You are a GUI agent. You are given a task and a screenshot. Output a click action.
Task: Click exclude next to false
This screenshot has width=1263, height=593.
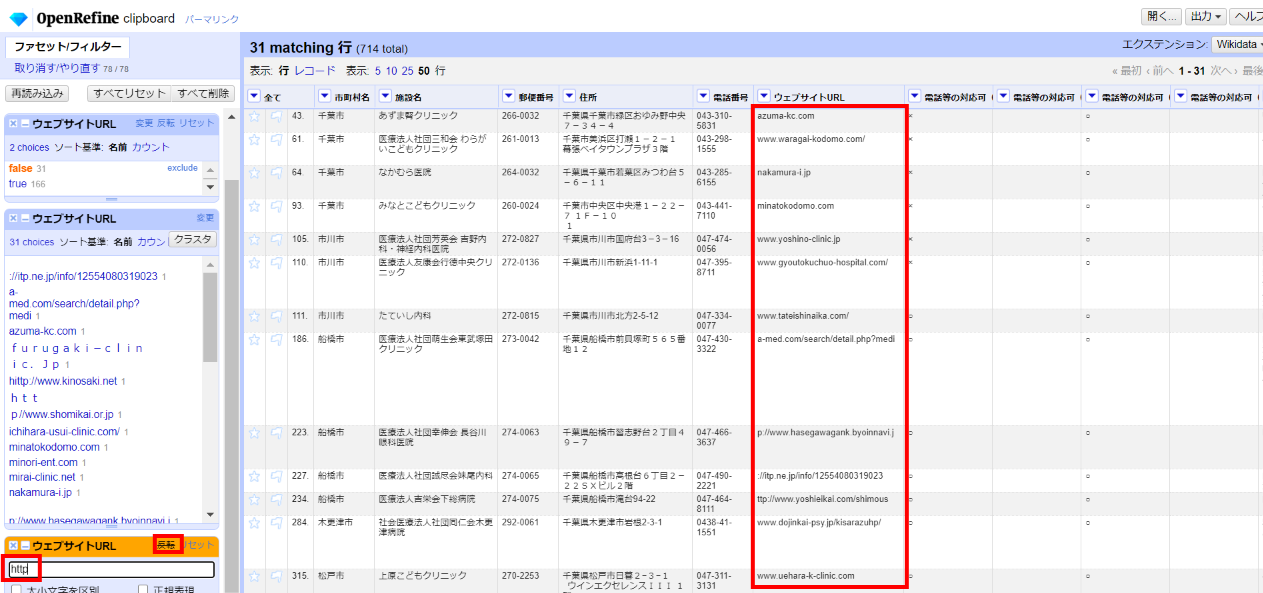pos(183,168)
